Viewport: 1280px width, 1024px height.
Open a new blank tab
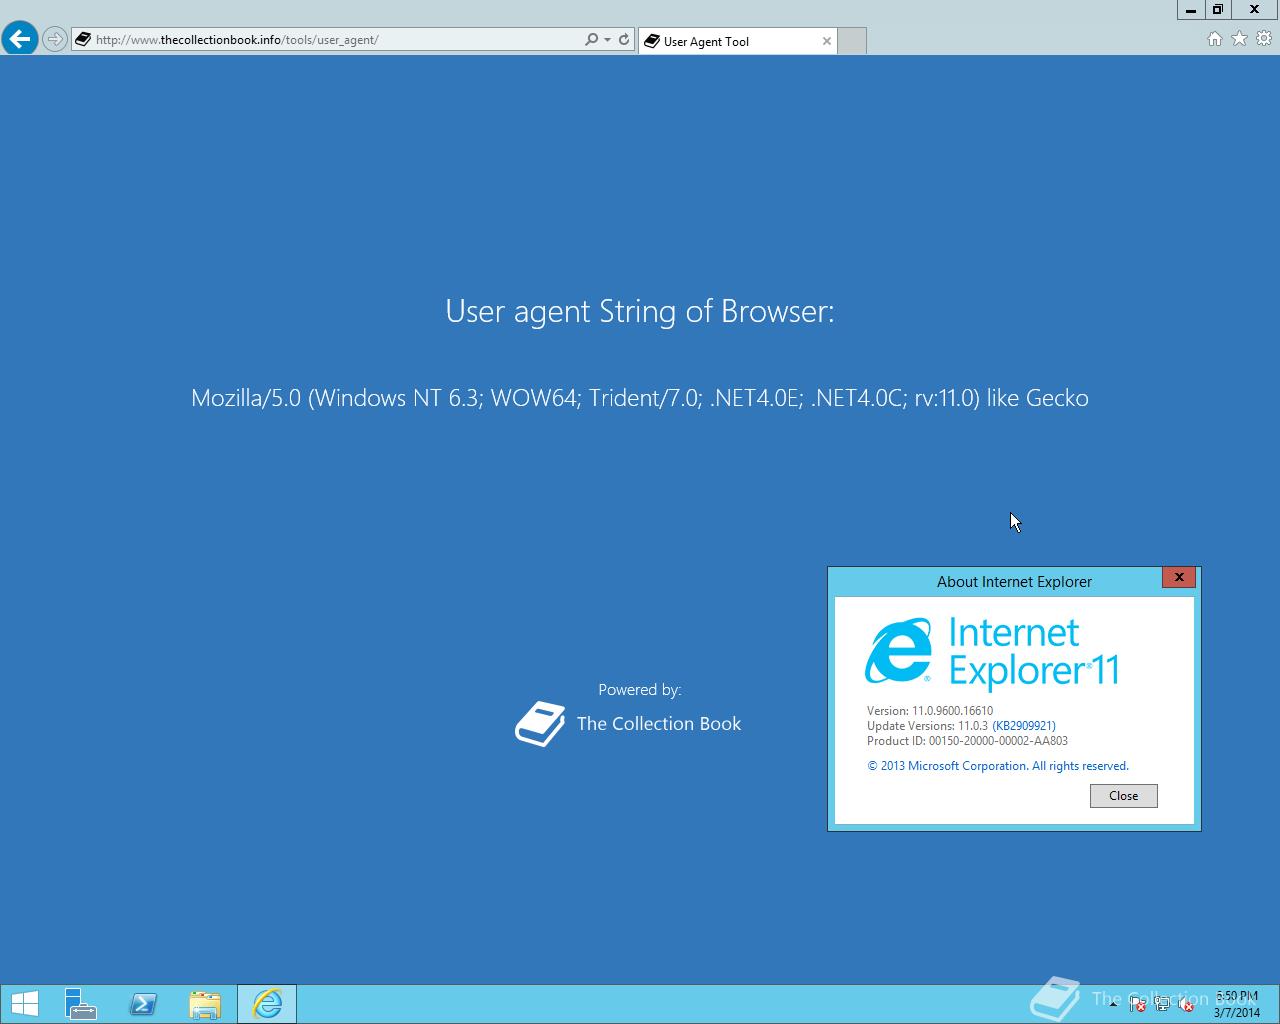click(852, 41)
